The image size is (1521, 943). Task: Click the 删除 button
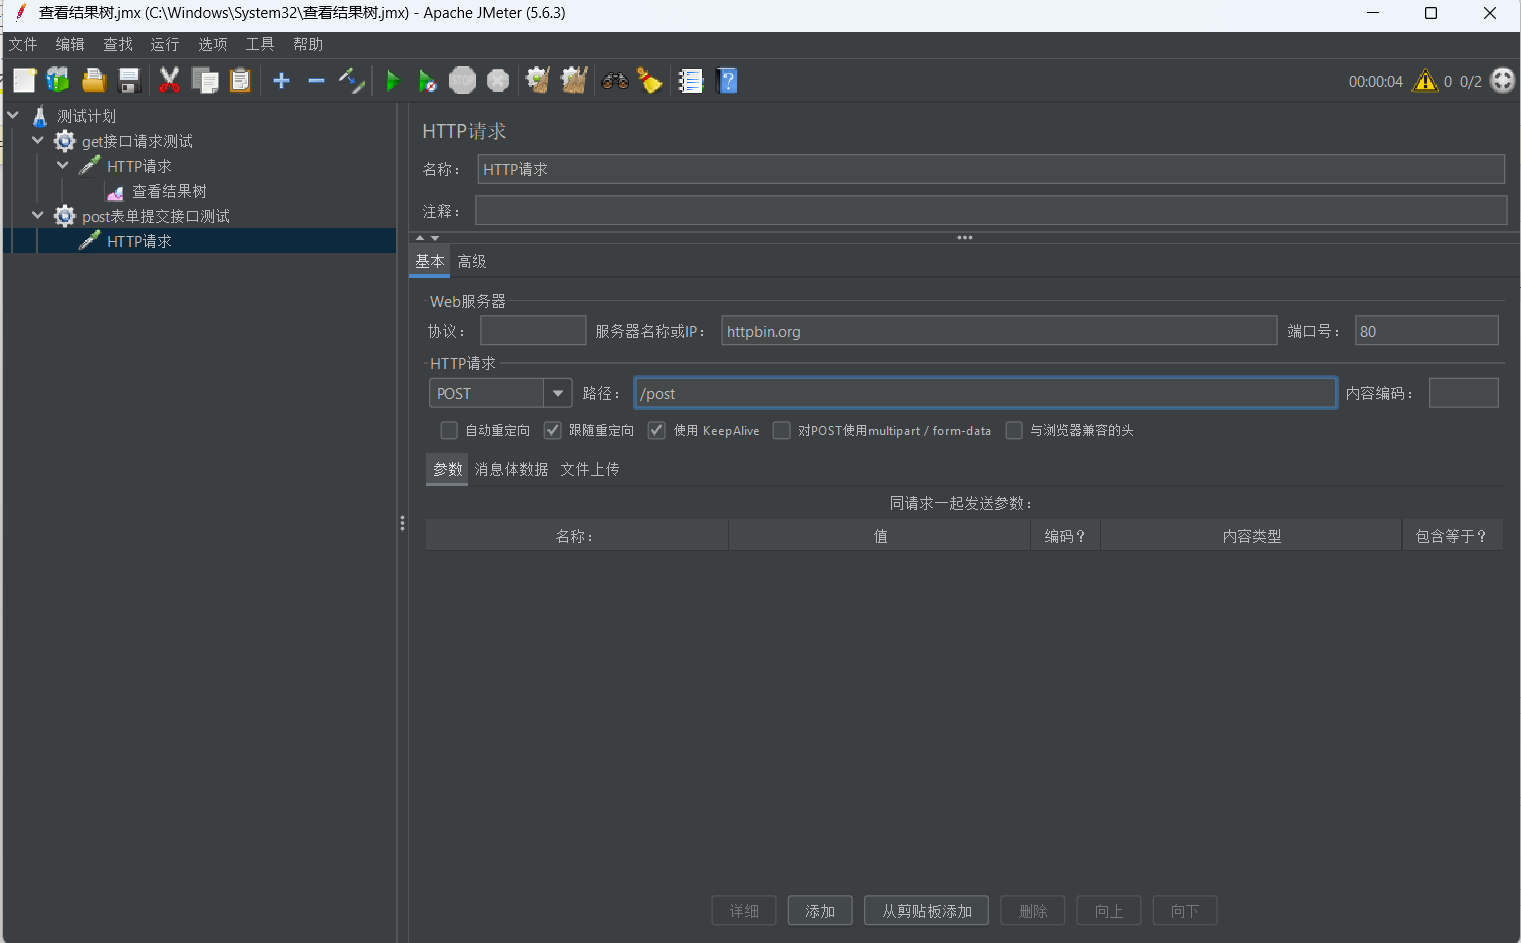click(x=1033, y=911)
